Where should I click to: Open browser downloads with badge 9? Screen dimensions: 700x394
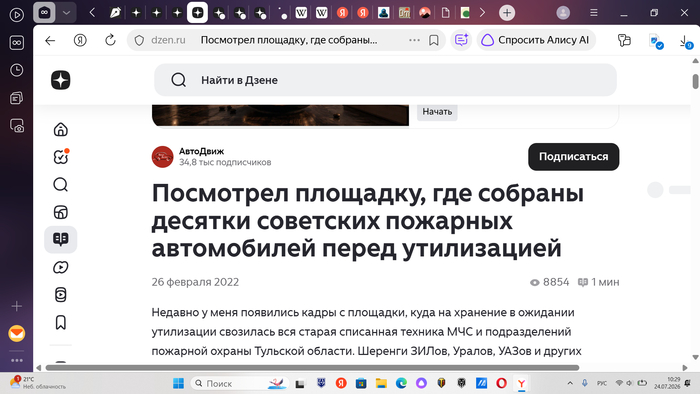pyautogui.click(x=686, y=42)
